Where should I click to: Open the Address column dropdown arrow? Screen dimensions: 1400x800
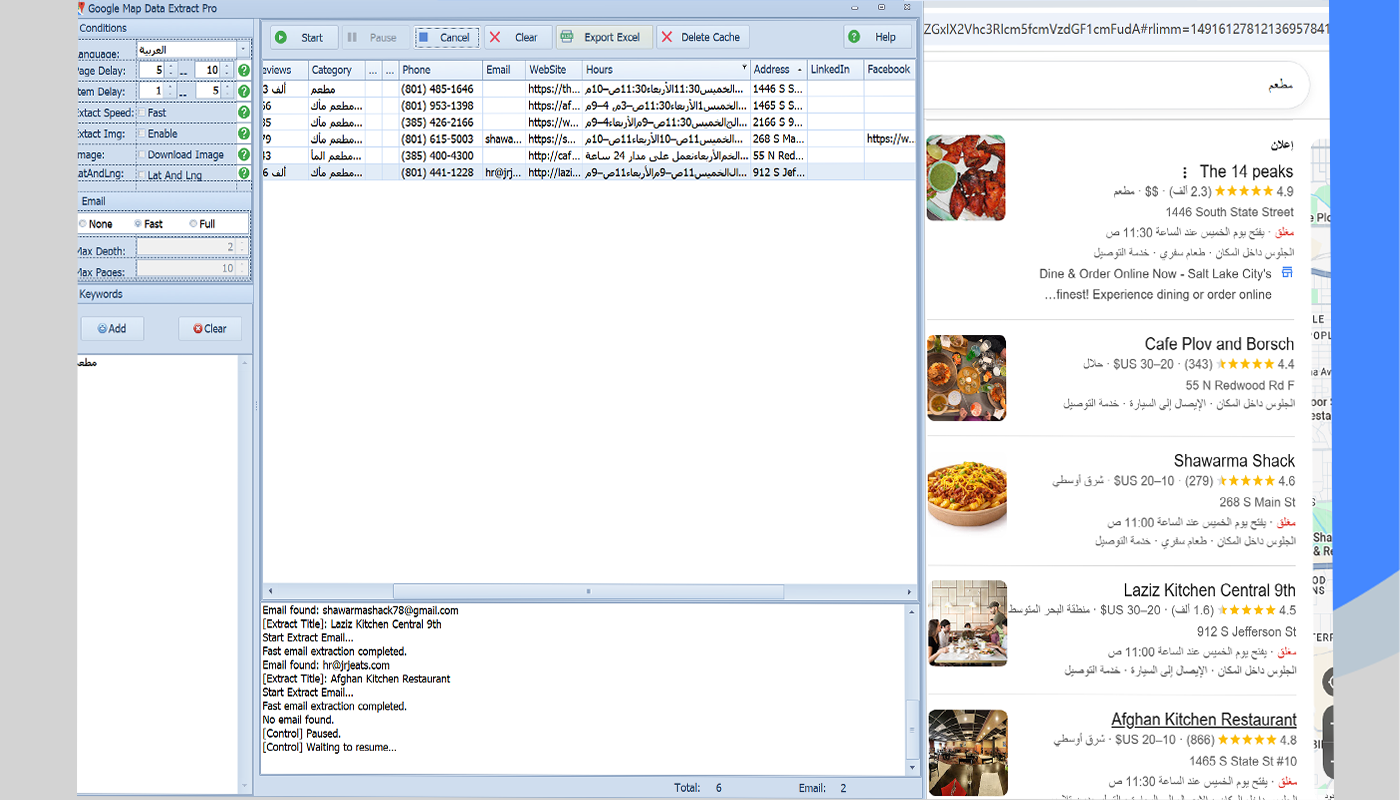(799, 70)
